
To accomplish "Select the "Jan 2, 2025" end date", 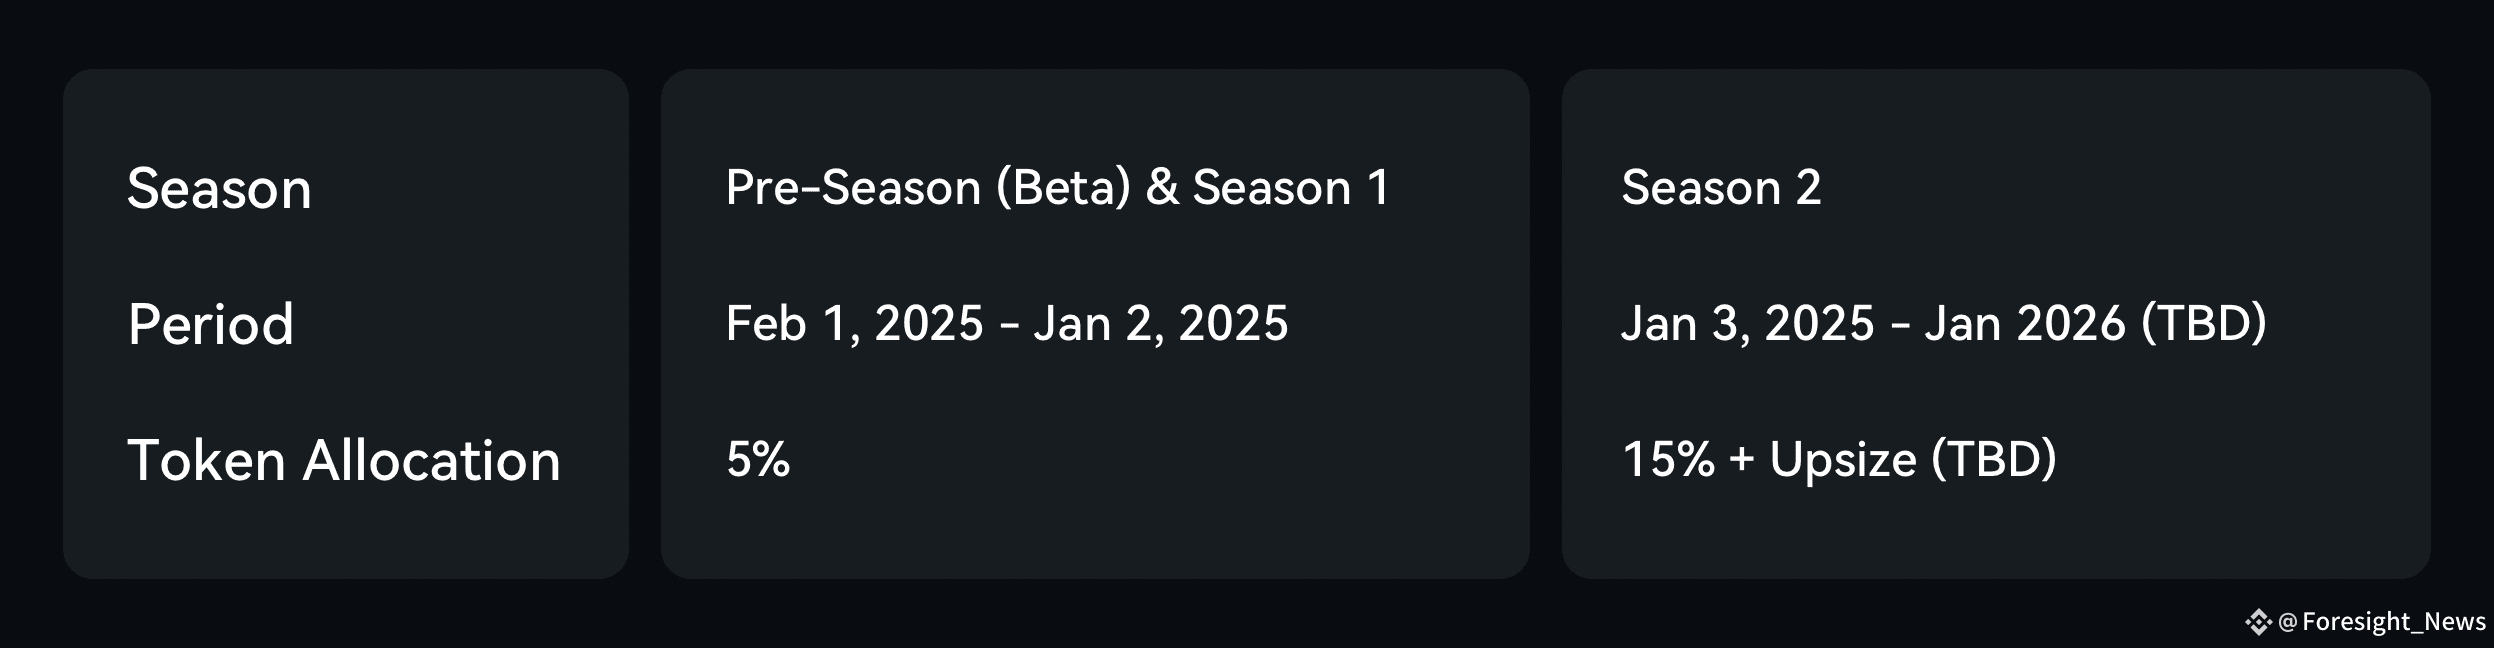I will (1160, 324).
